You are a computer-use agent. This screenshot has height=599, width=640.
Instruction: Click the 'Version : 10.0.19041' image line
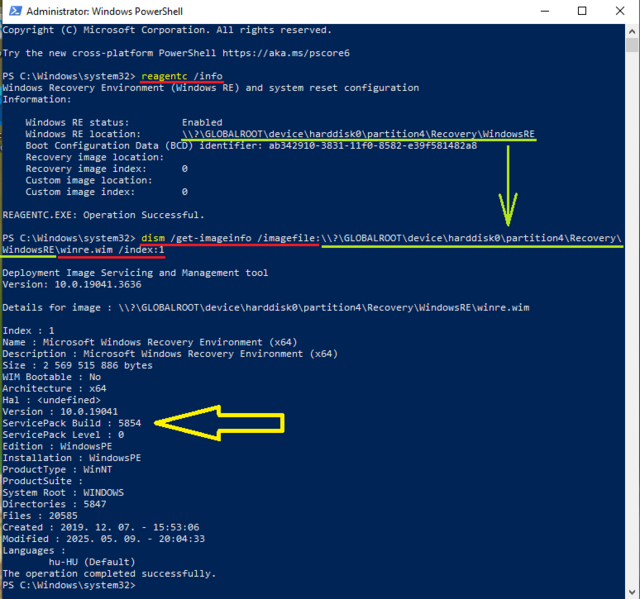point(60,411)
